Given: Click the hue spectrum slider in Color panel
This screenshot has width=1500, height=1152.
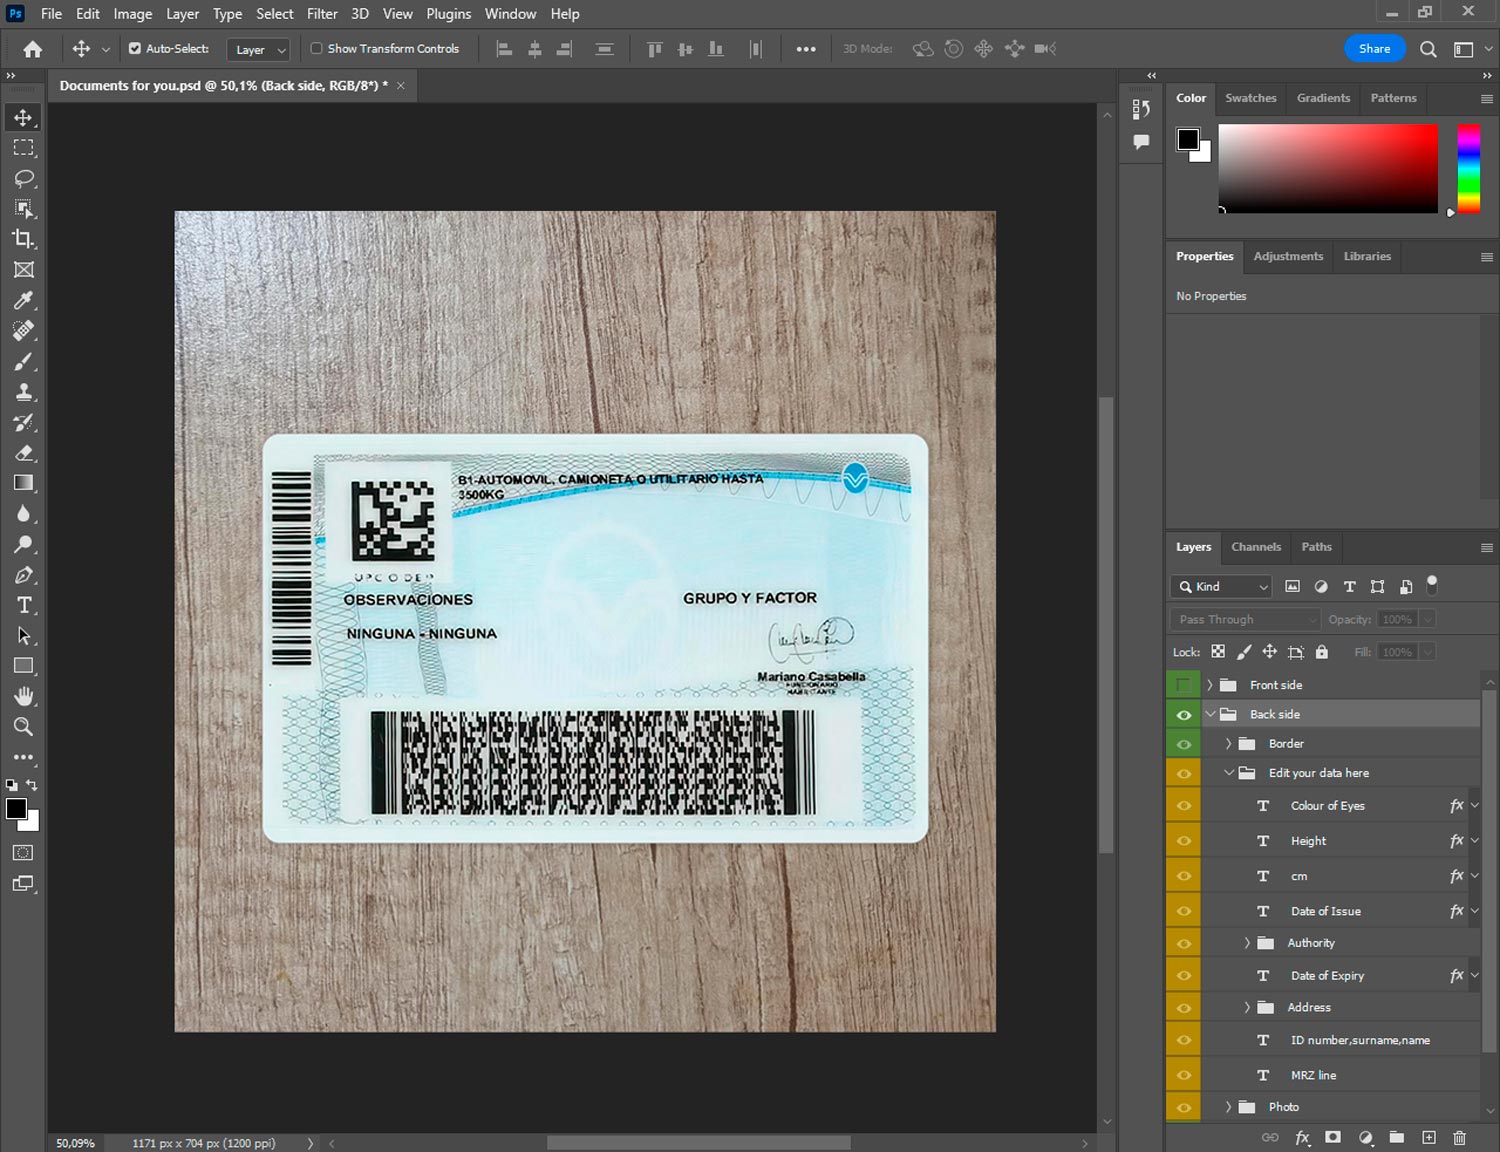Looking at the screenshot, I should (1468, 168).
